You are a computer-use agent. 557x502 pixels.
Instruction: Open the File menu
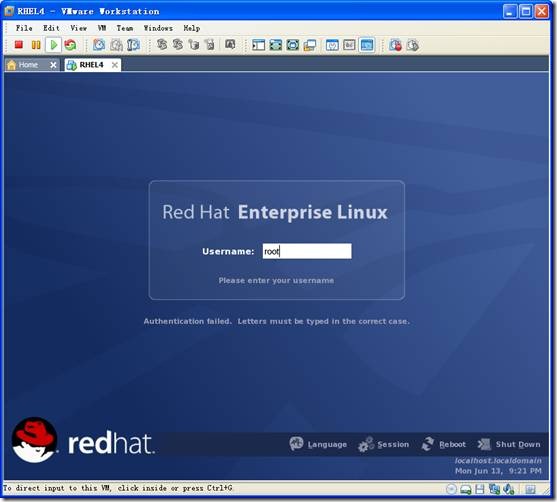point(24,28)
